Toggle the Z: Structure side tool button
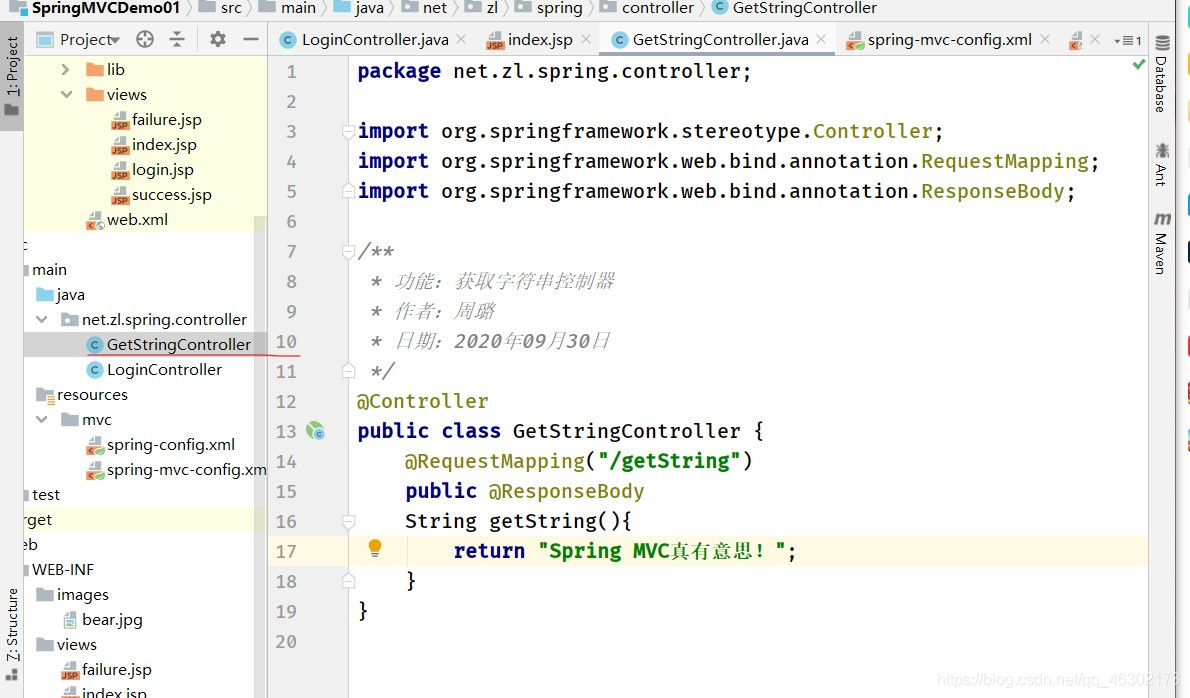This screenshot has height=698, width=1190. [11, 634]
